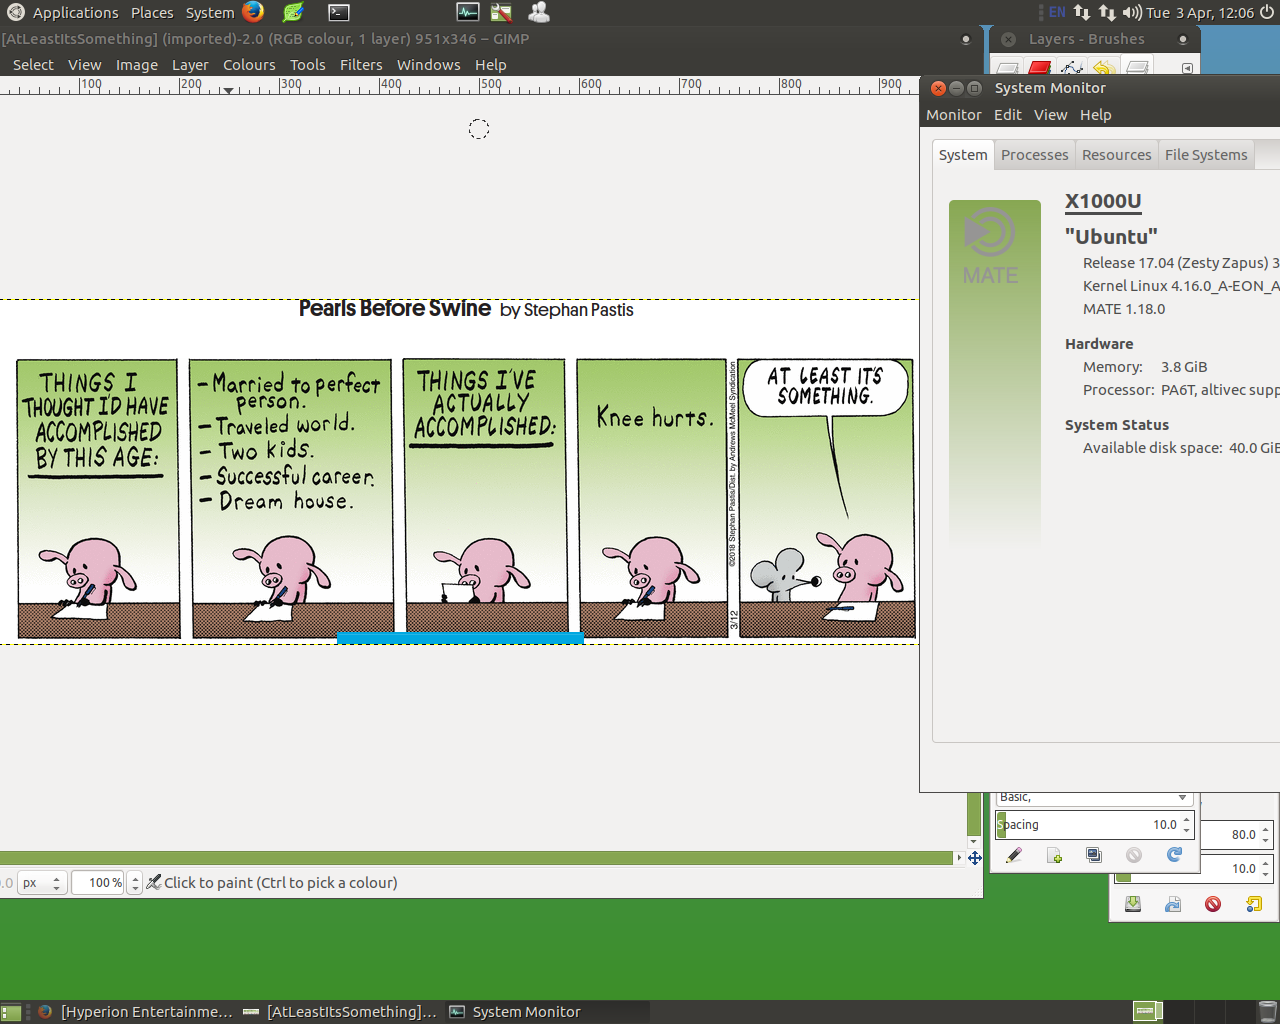Click the volume speaker icon
Viewport: 1280px width, 1024px height.
point(1132,12)
